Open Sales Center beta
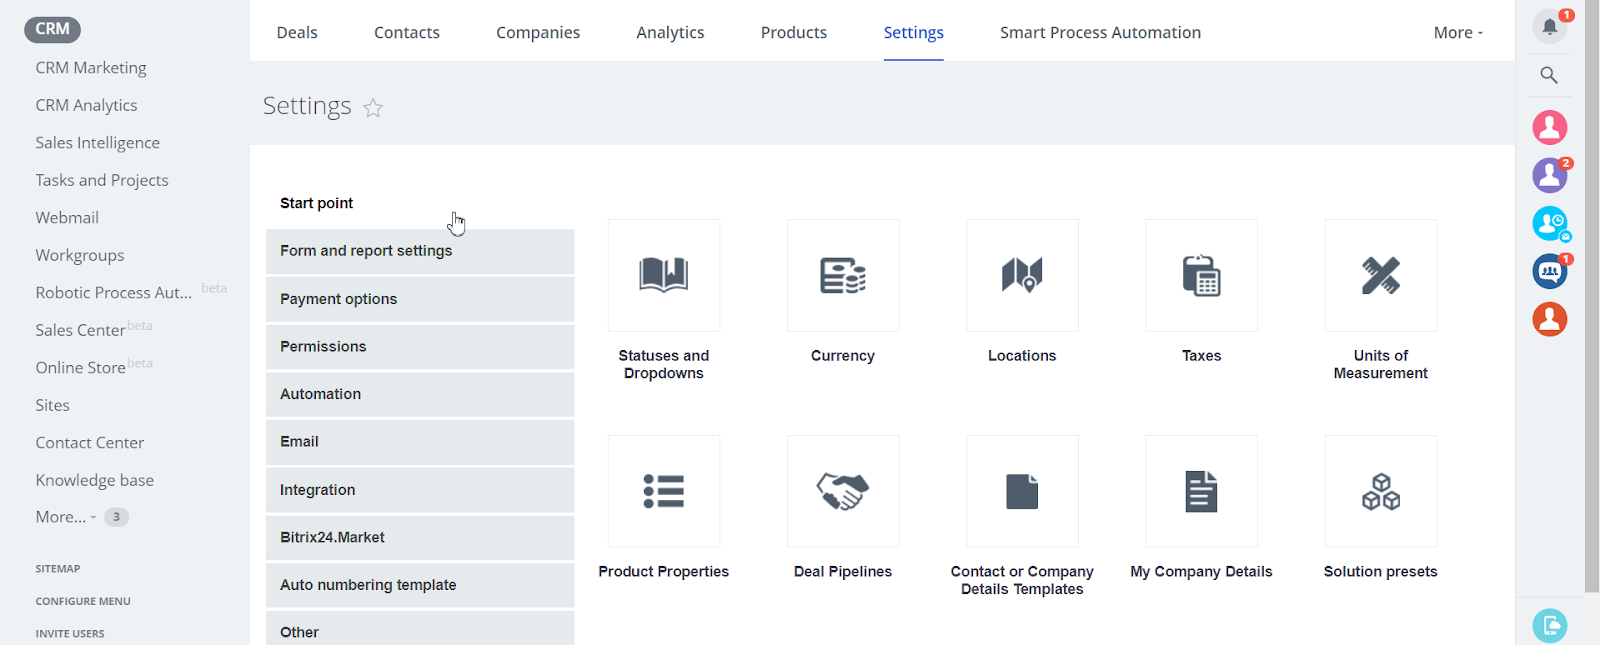This screenshot has width=1600, height=645. [x=80, y=330]
